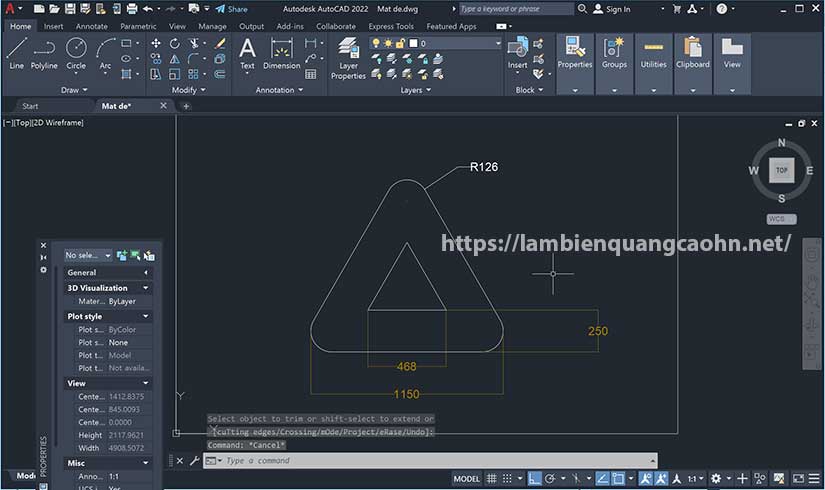
Task: Expand the Modify panel dropdown
Action: click(x=188, y=90)
